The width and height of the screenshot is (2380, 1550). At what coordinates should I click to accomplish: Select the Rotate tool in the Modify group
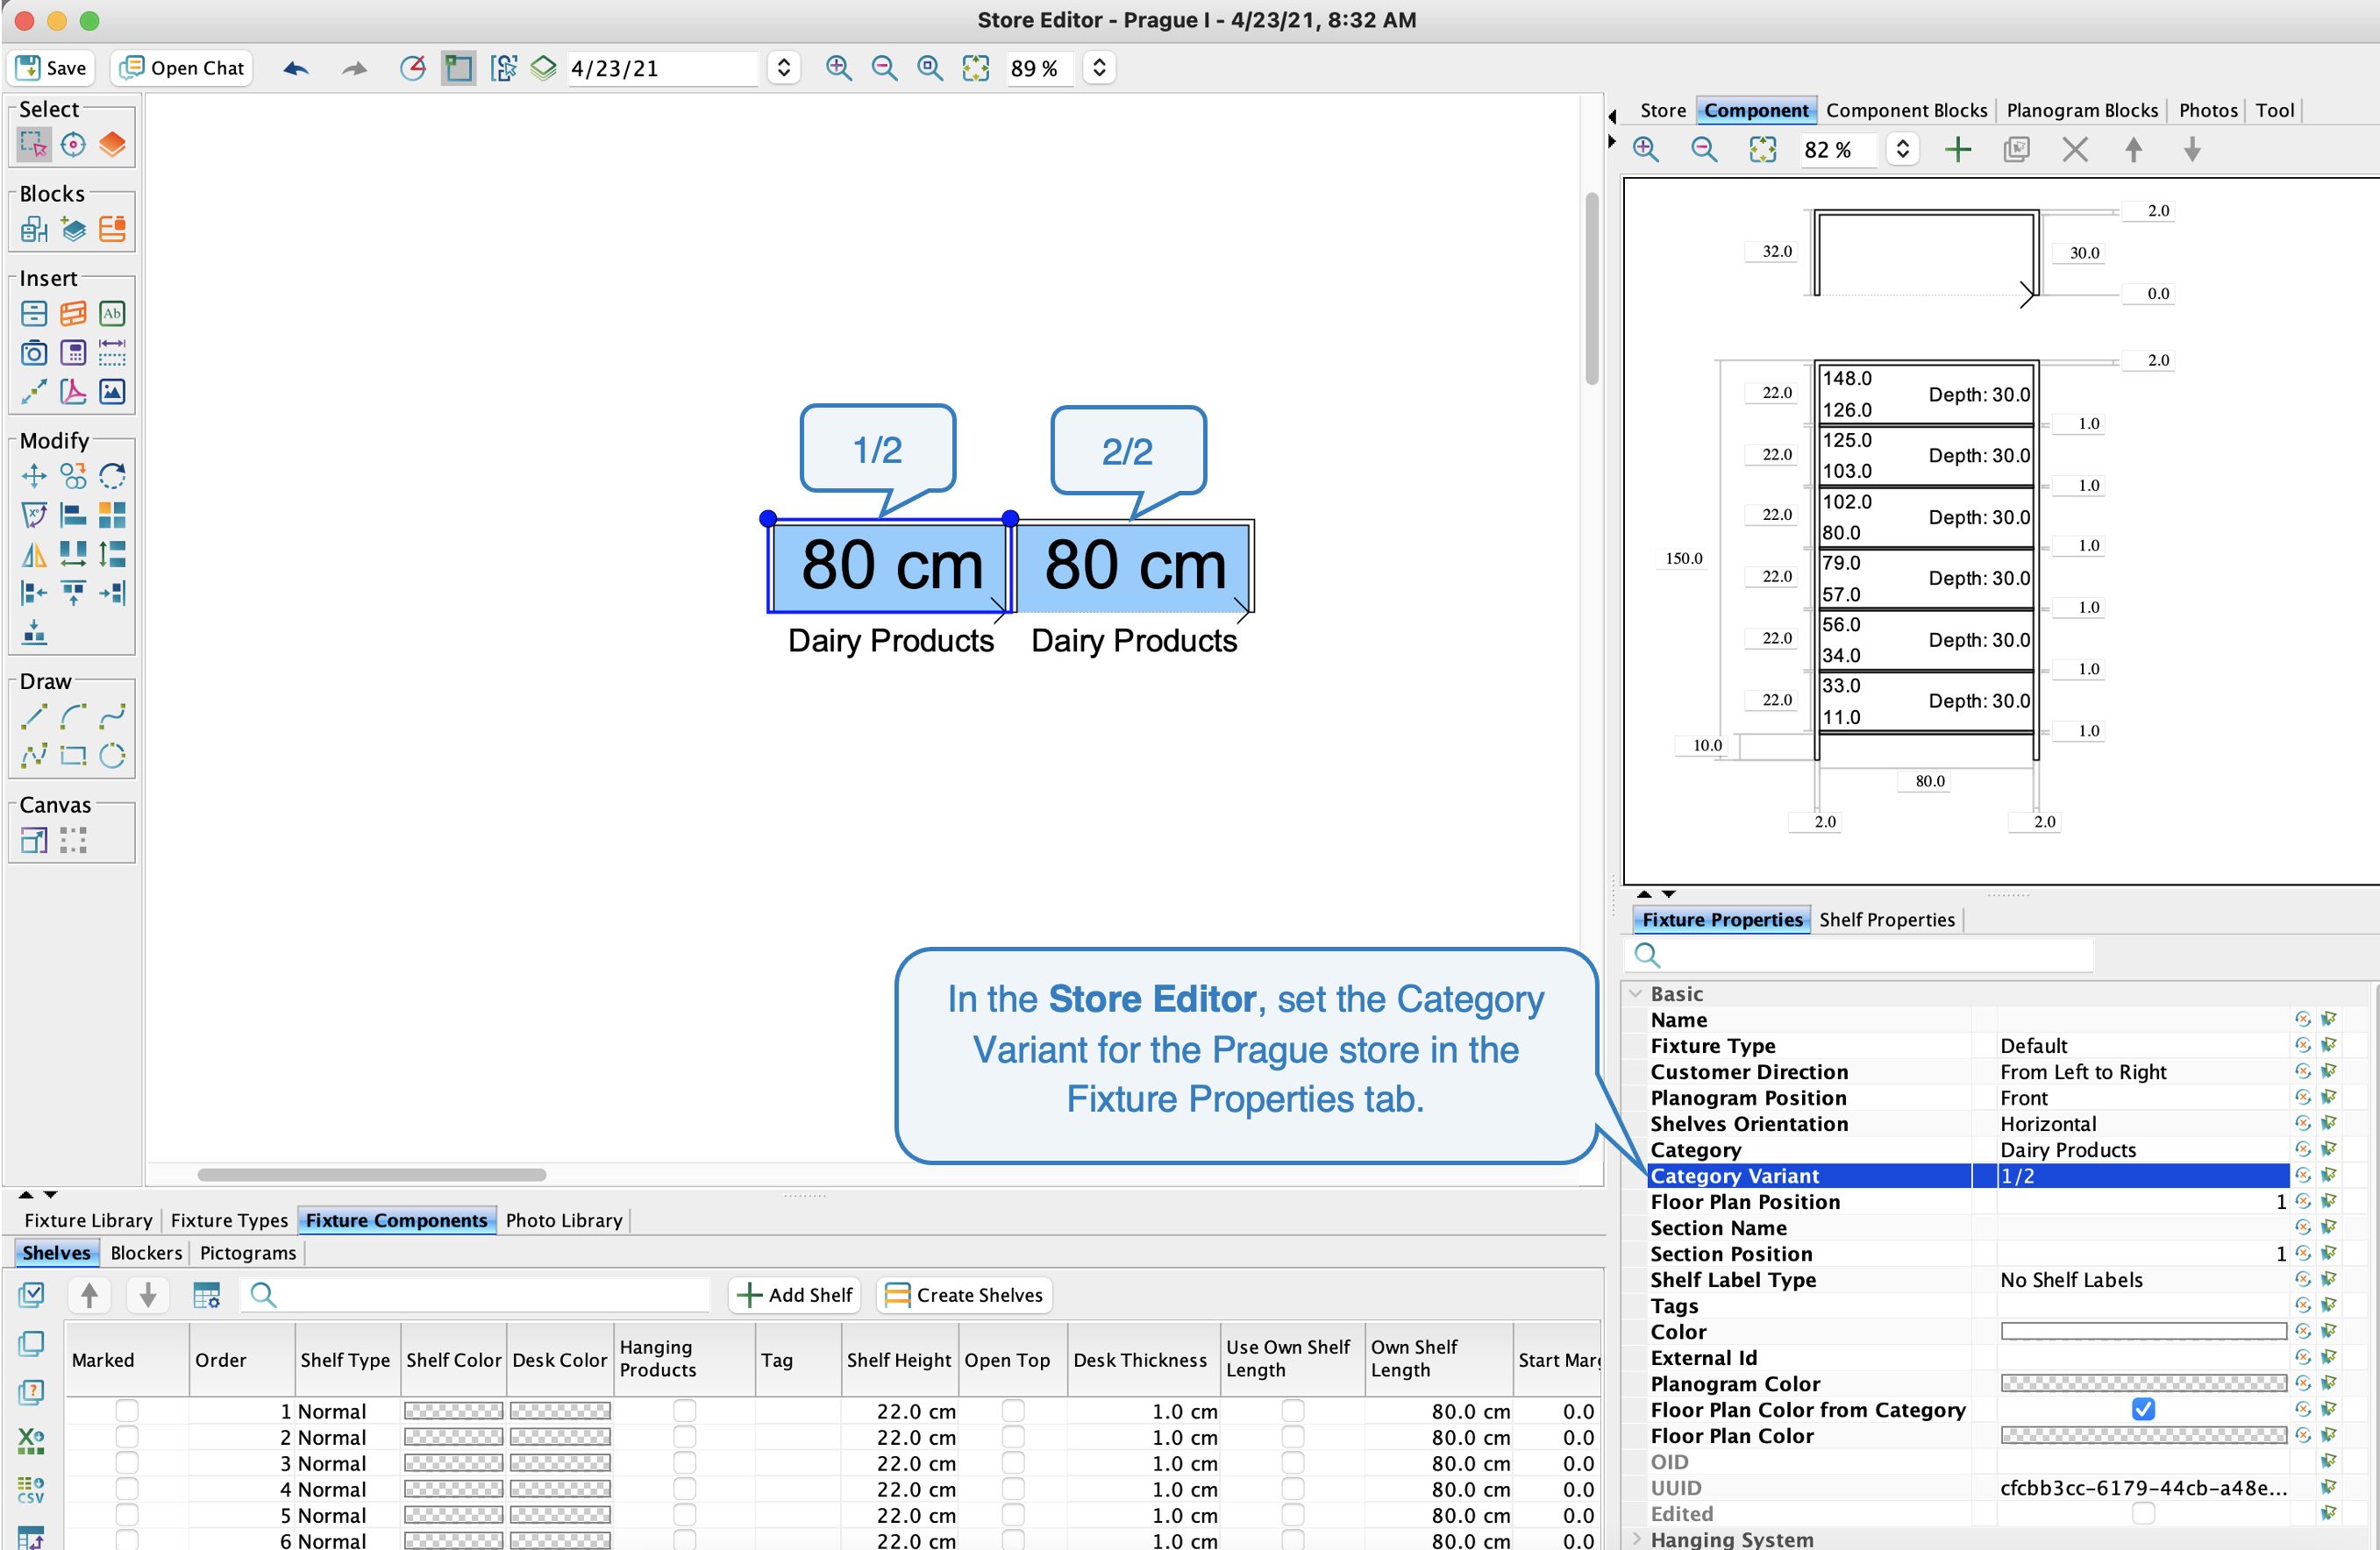coord(112,475)
